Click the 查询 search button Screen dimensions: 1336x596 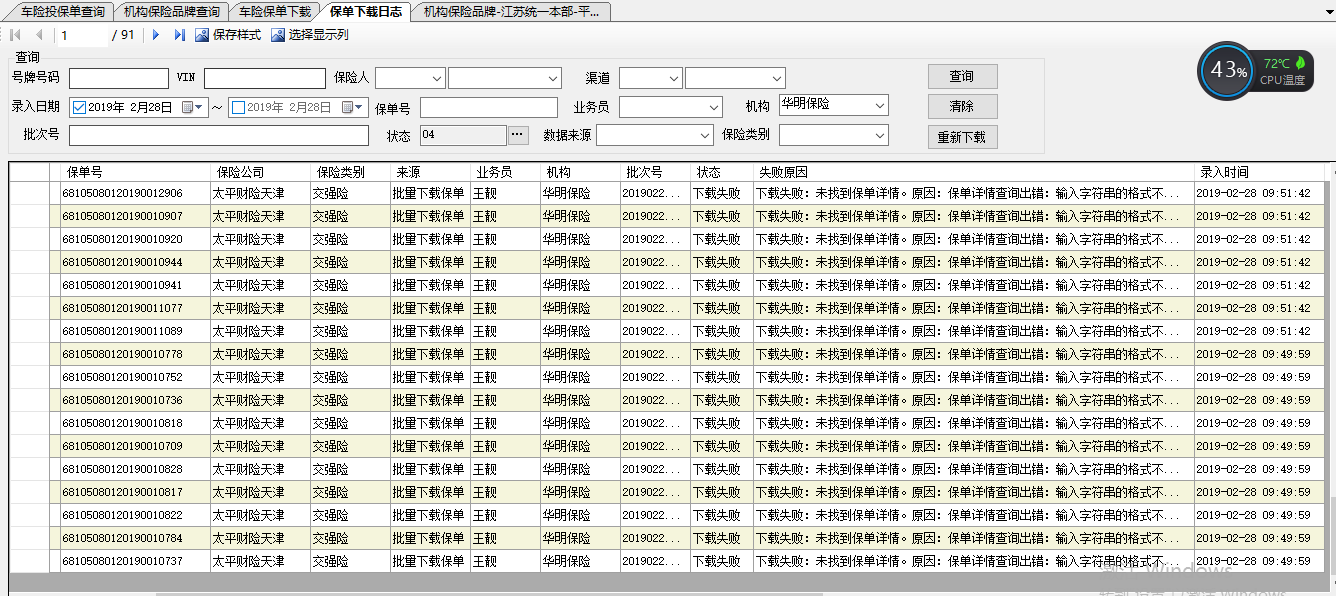961,77
